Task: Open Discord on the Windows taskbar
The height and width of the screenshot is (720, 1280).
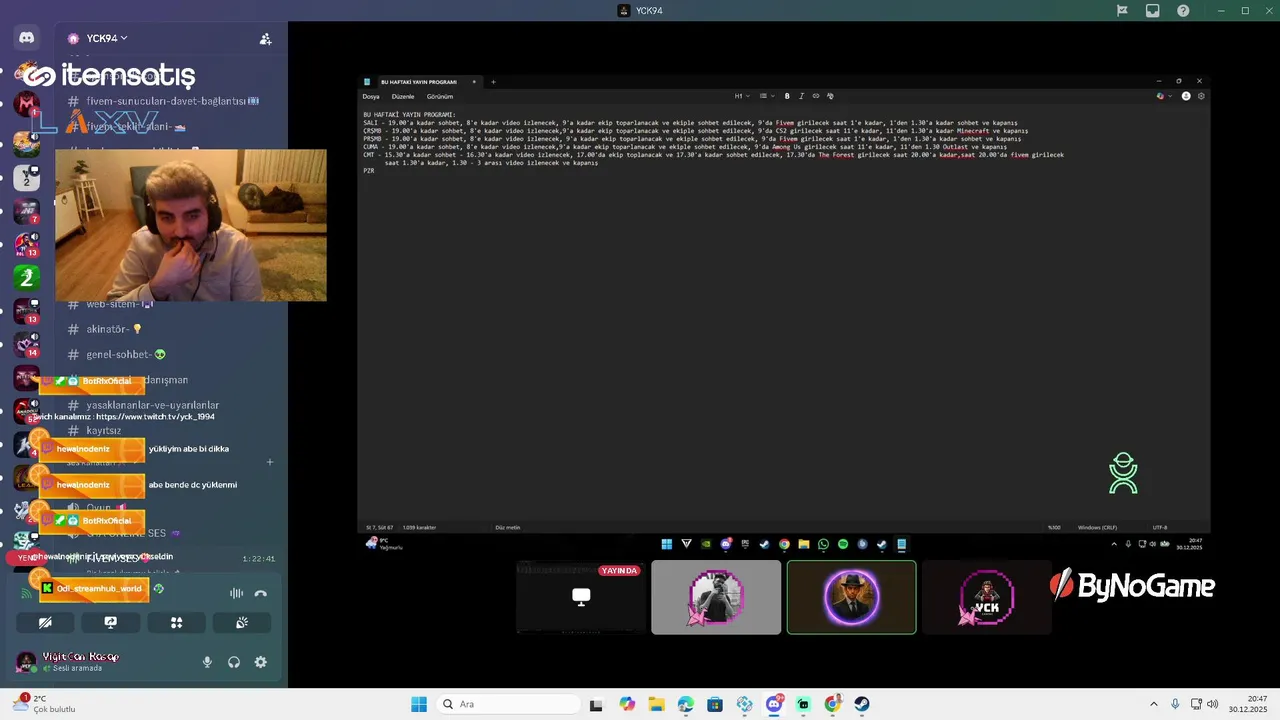Action: tap(774, 704)
